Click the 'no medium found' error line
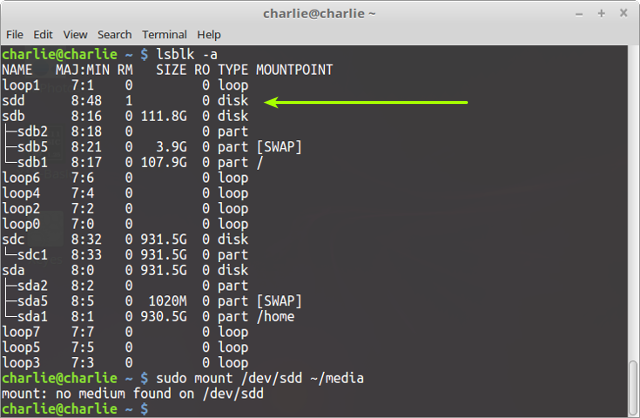The width and height of the screenshot is (640, 418). (133, 394)
